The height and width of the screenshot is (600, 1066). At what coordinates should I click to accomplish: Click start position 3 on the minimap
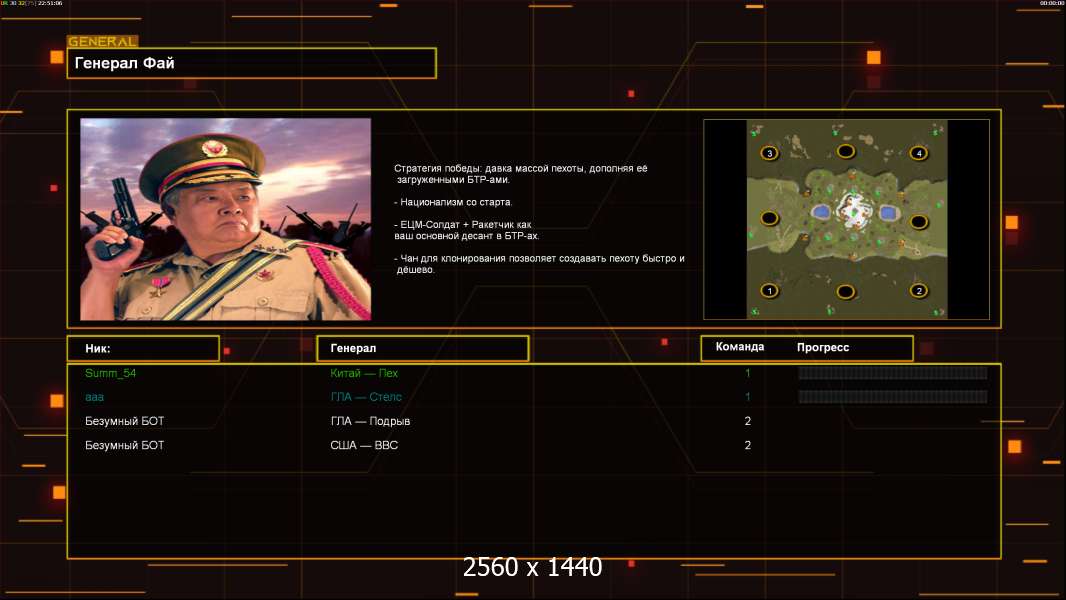(x=769, y=153)
